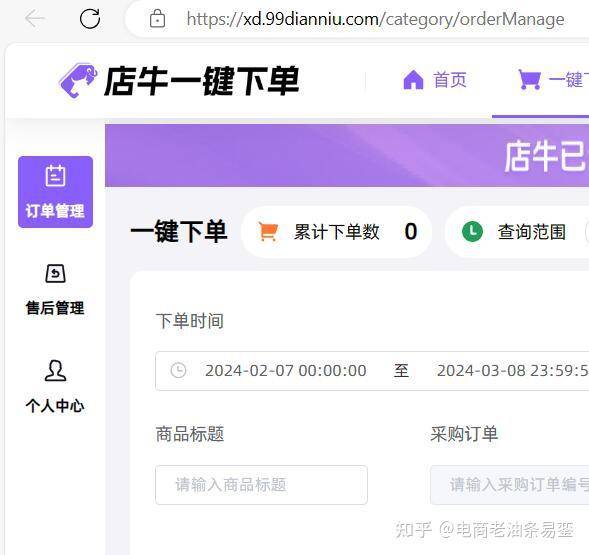Click the 个人中心 user icon

(55, 371)
